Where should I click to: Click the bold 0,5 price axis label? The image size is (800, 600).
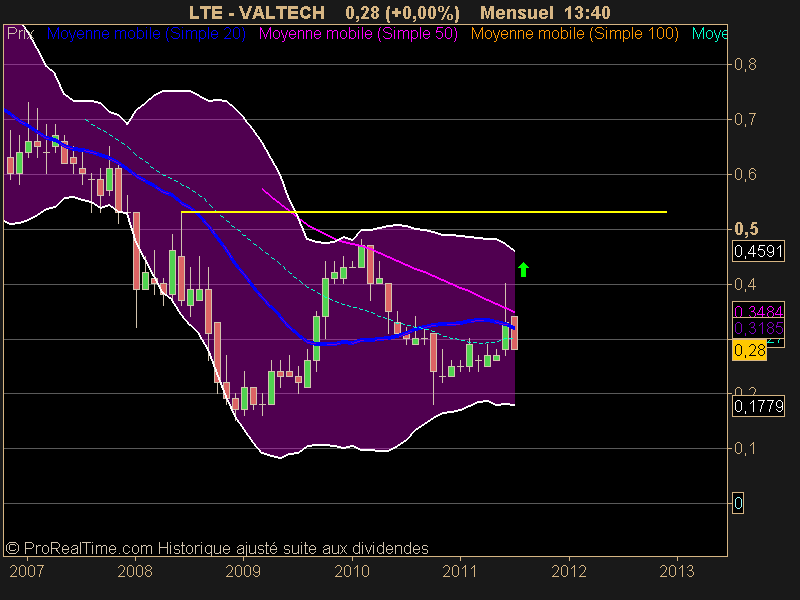click(x=746, y=229)
